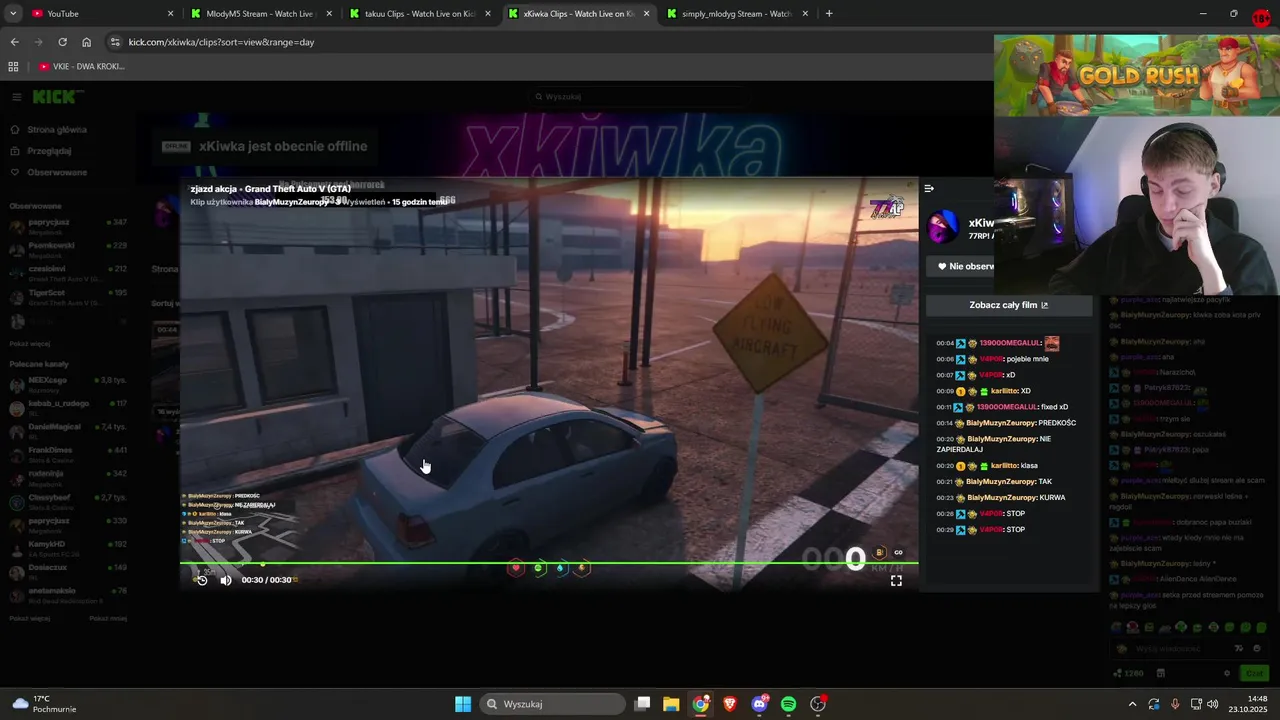This screenshot has width=1280, height=720.
Task: Open Discord from the taskbar
Action: coord(760,704)
